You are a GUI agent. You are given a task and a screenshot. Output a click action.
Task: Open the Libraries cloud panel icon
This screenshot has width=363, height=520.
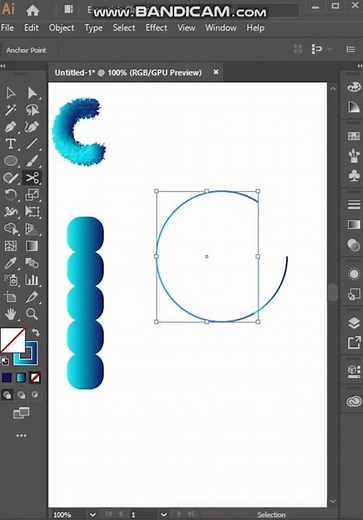(x=354, y=401)
